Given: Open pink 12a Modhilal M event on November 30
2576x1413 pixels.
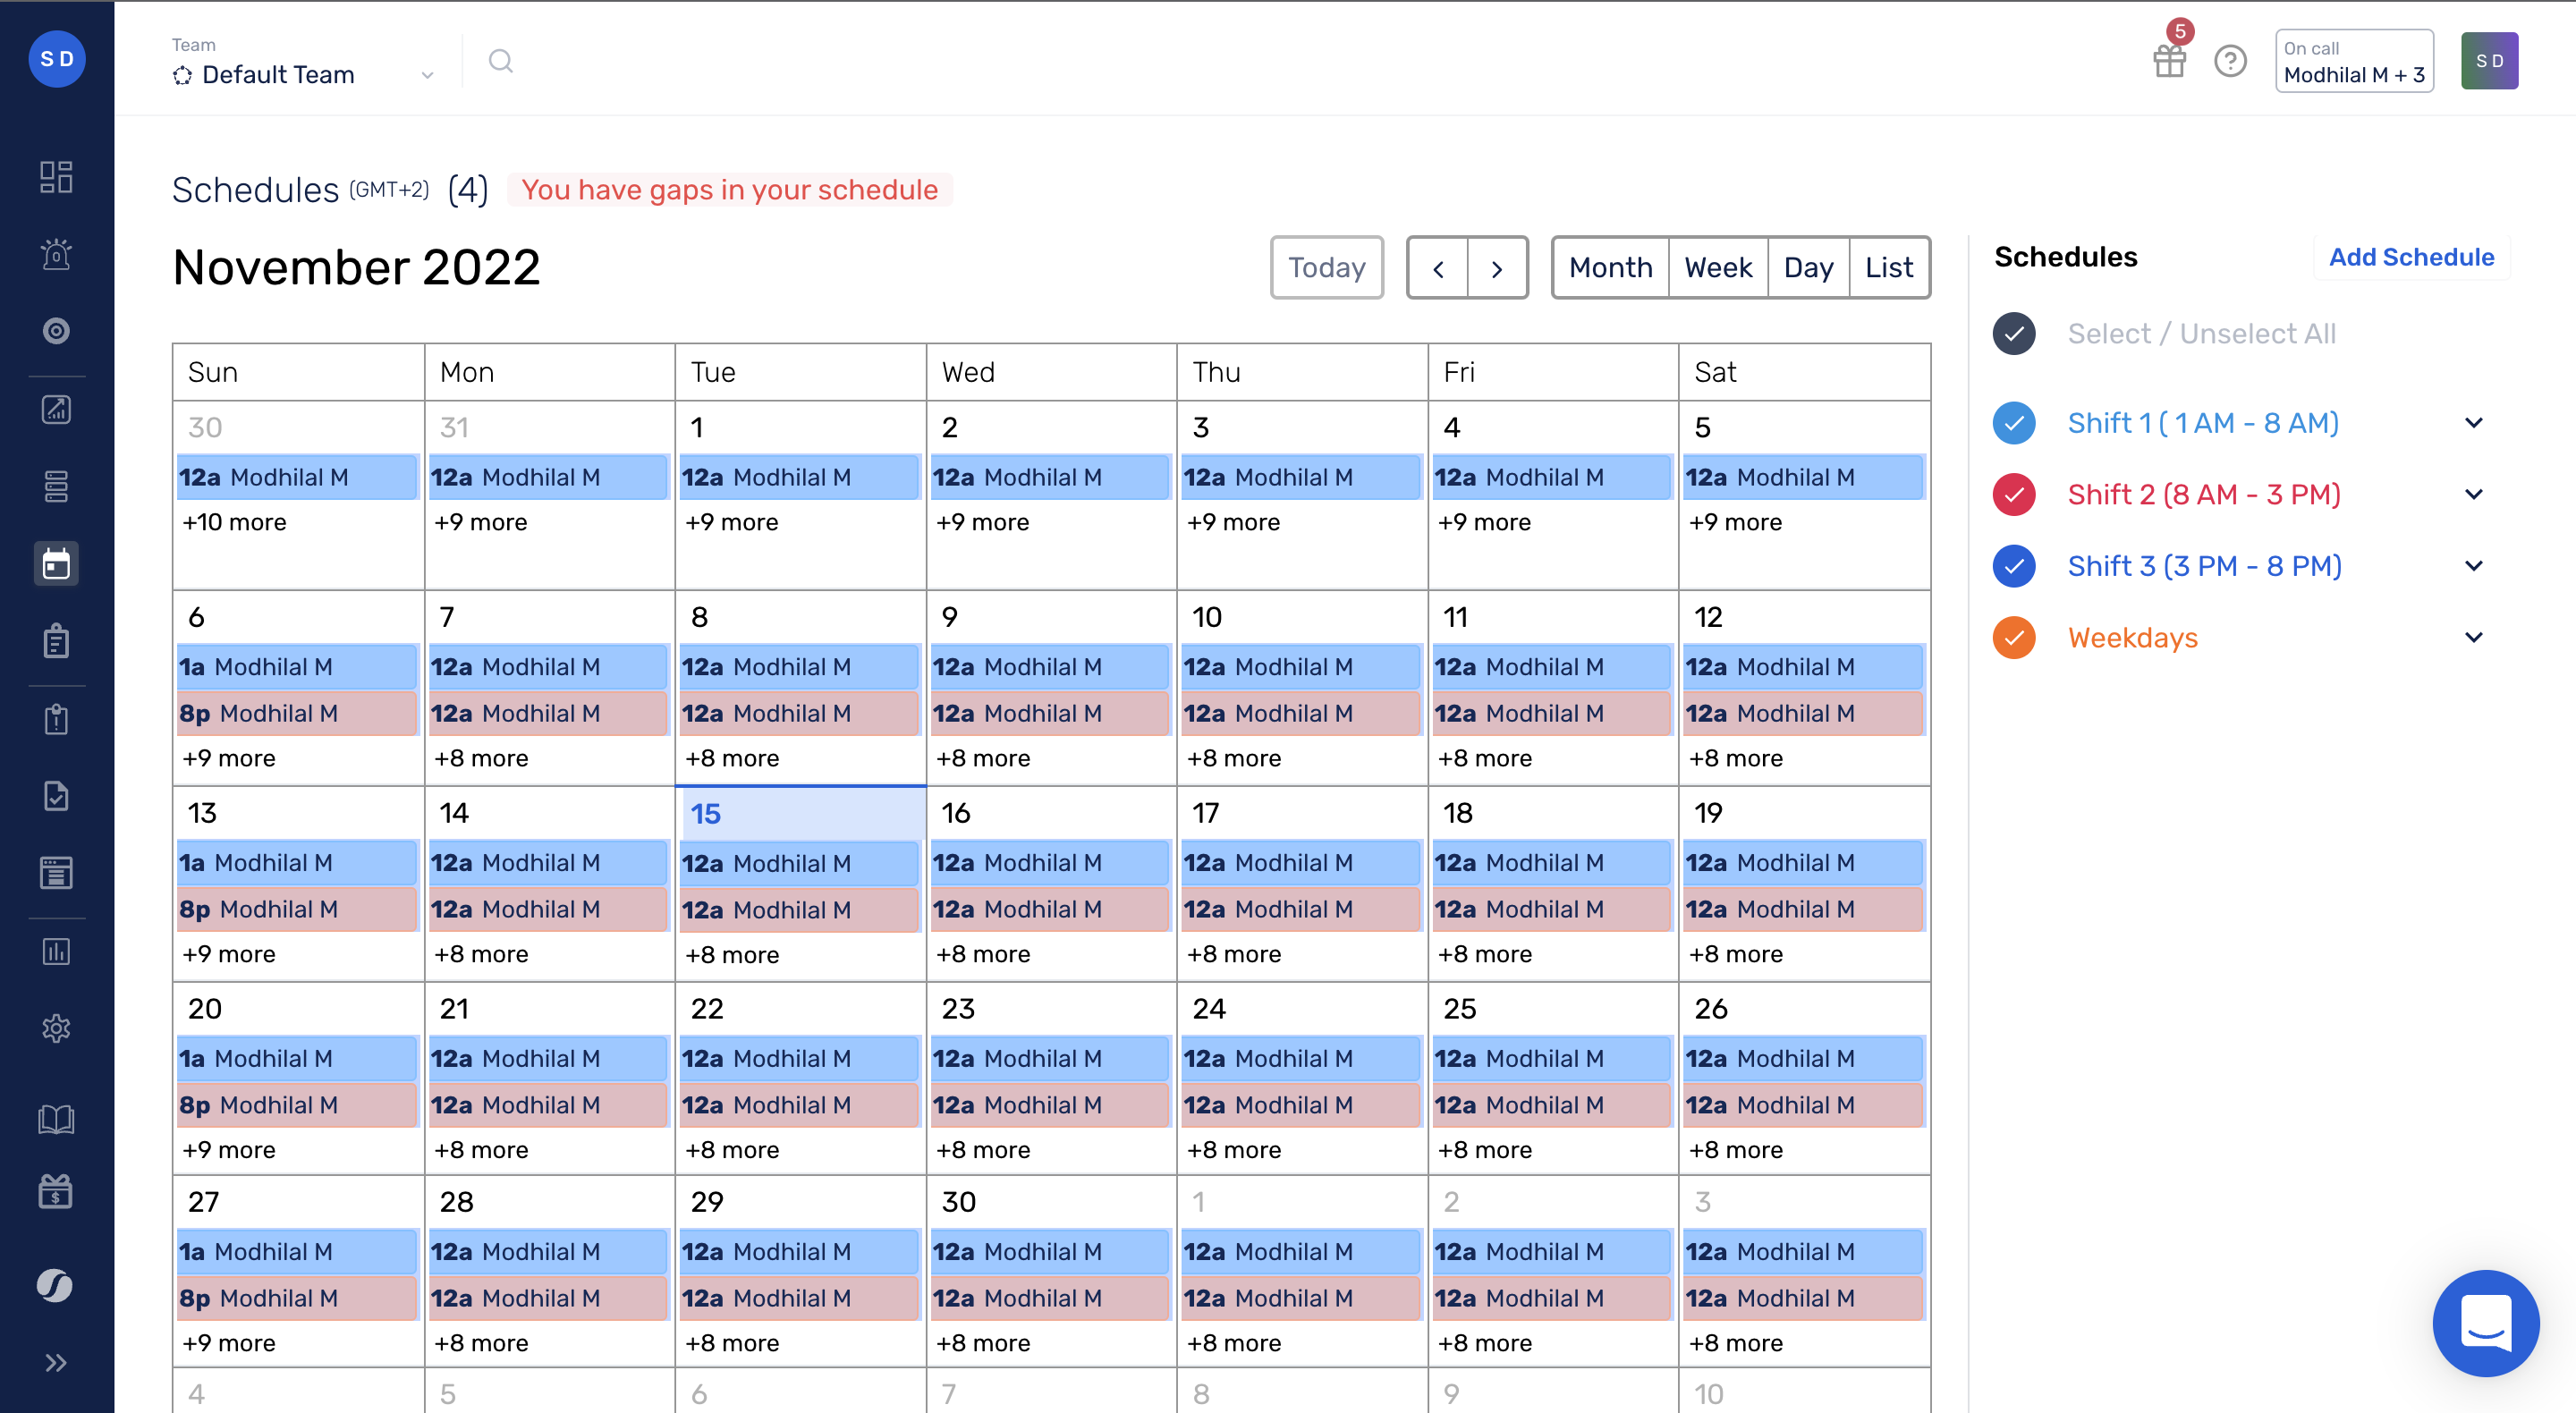Looking at the screenshot, I should click(x=1050, y=1298).
